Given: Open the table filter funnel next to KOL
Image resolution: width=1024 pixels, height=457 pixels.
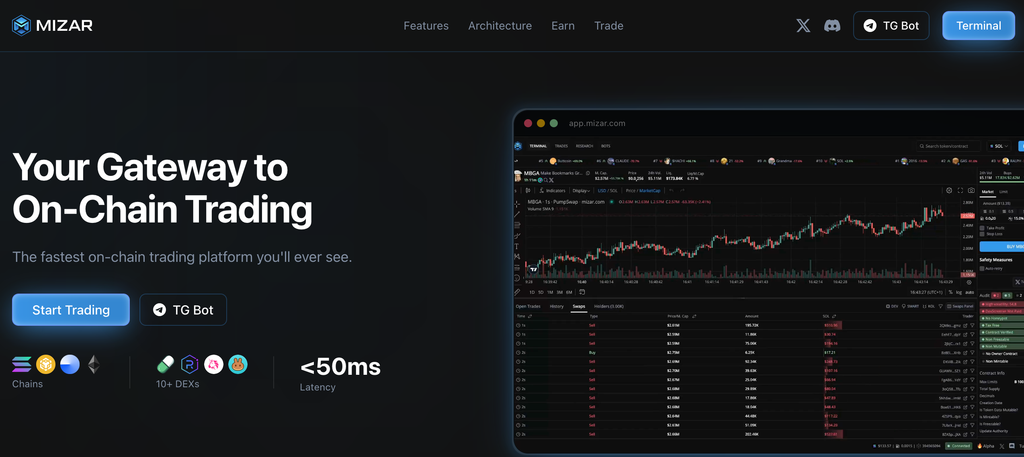Looking at the screenshot, I should coord(940,306).
